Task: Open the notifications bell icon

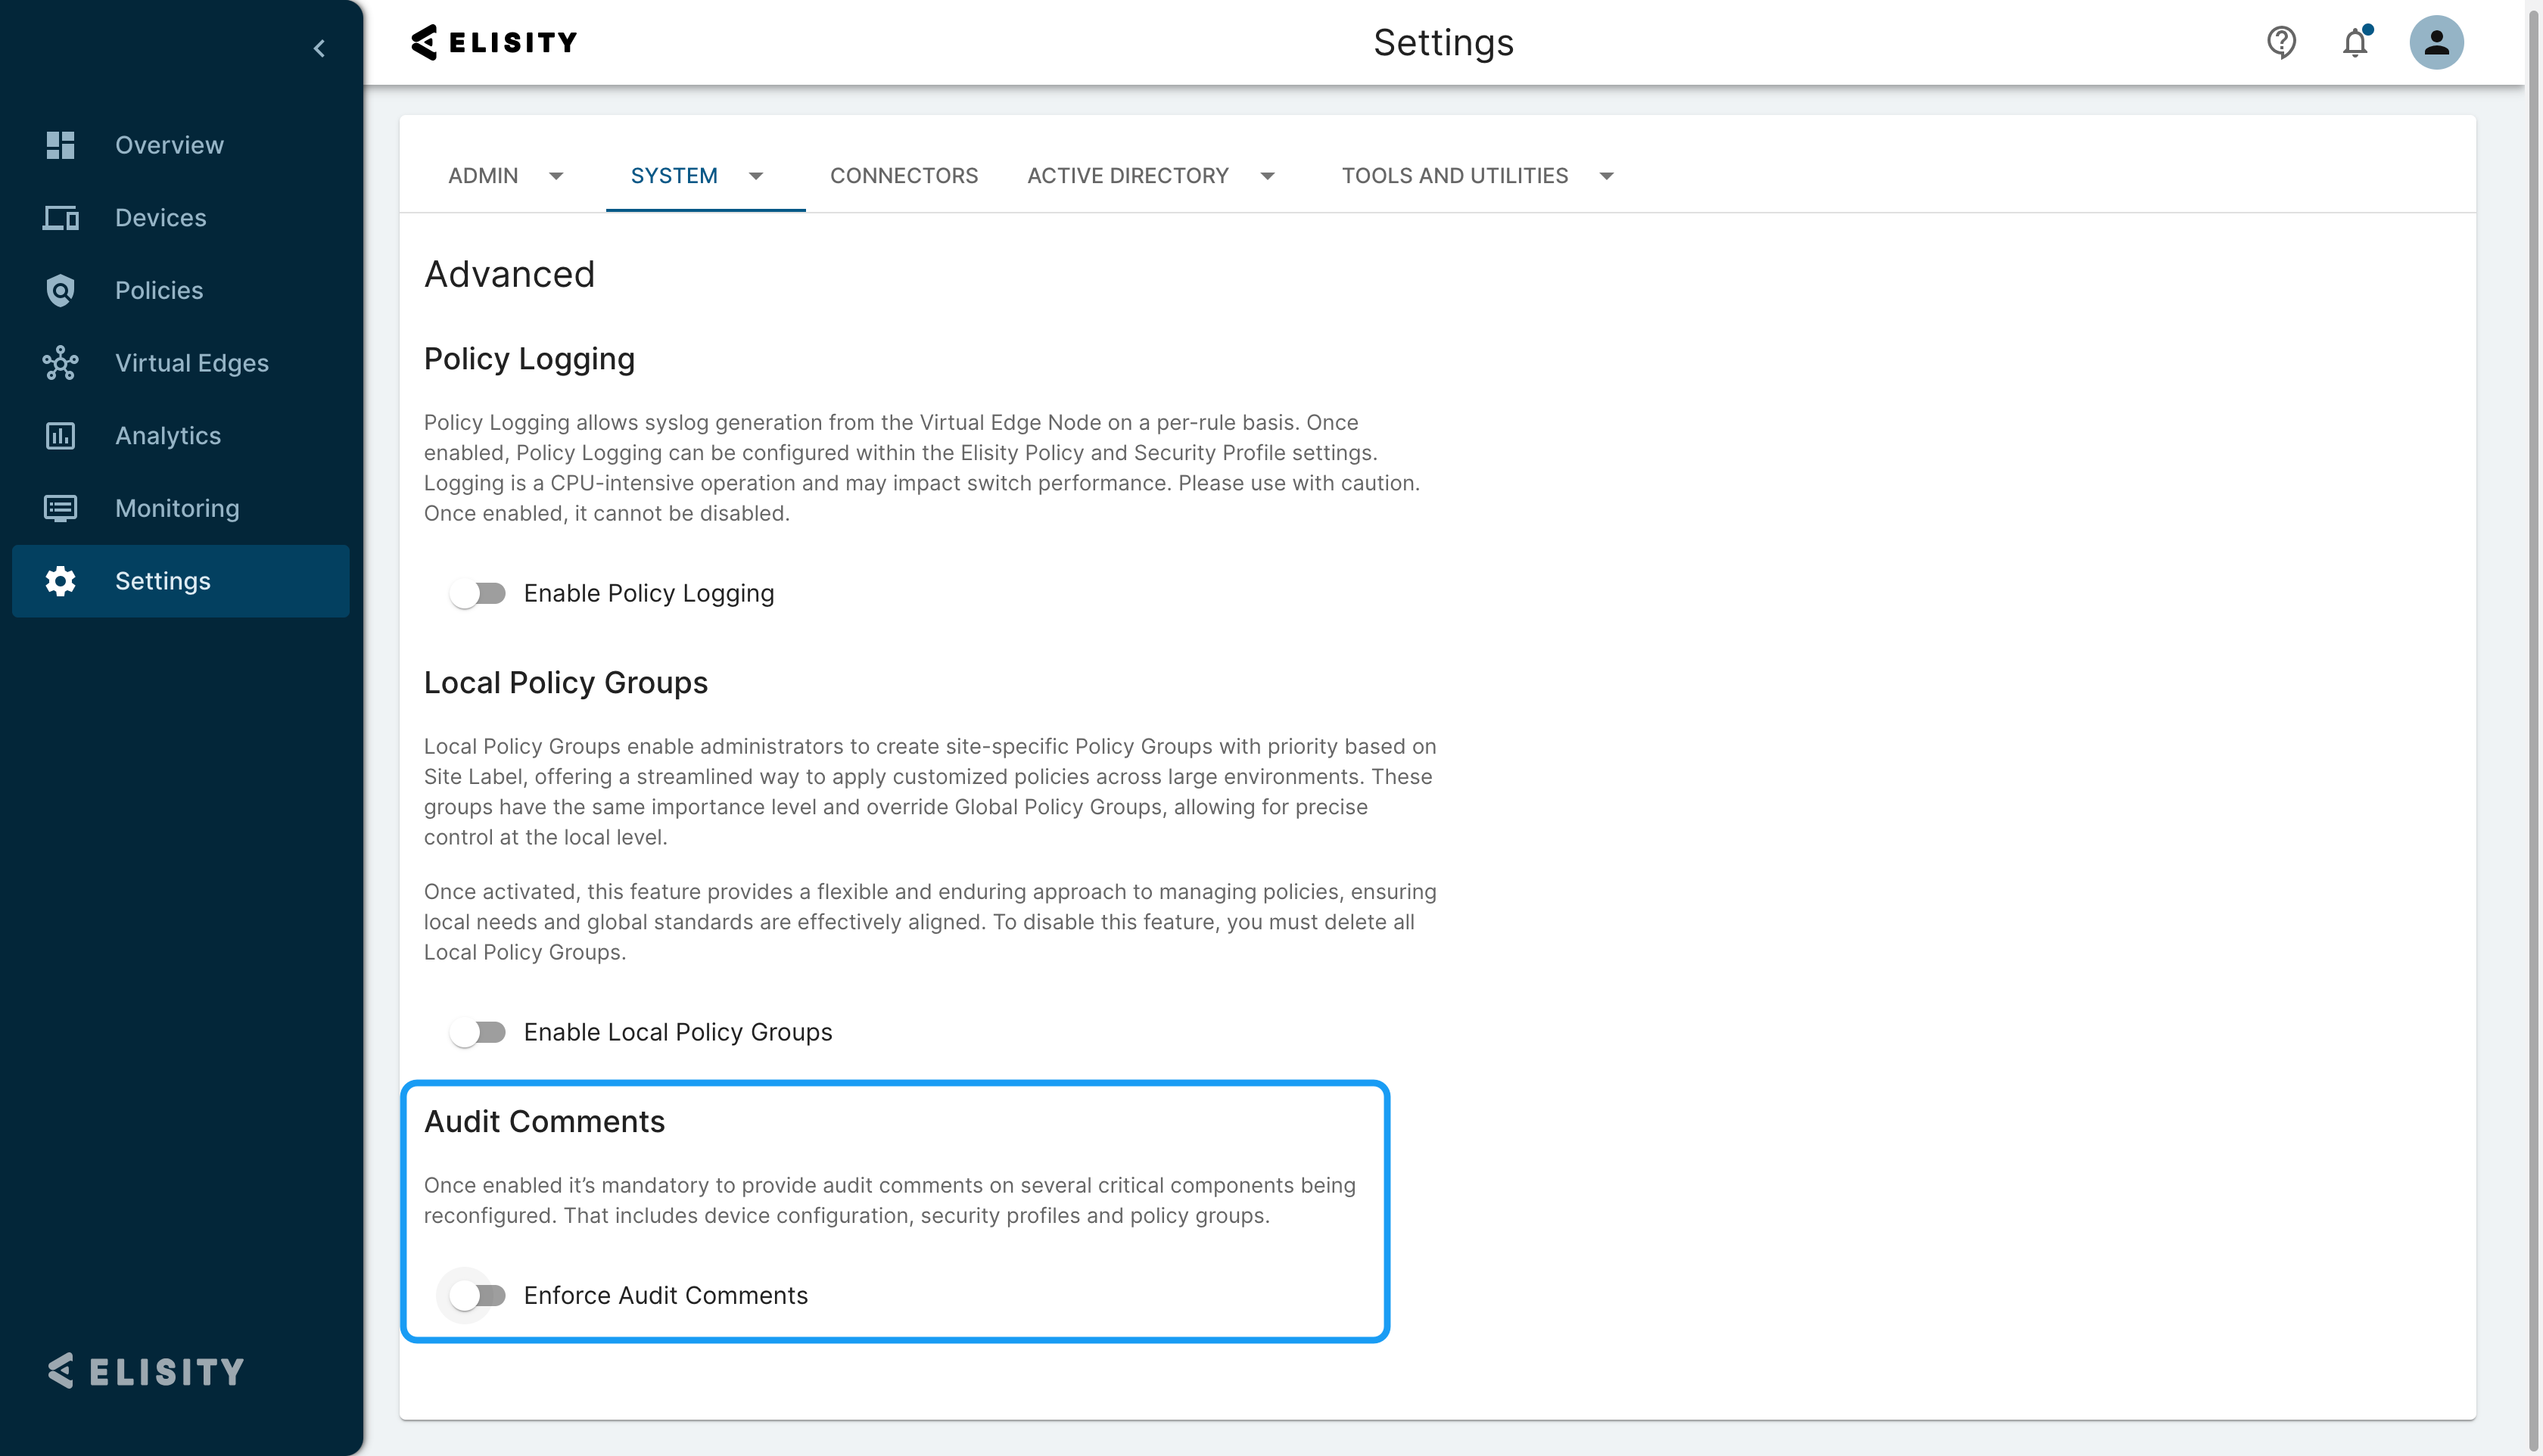Action: pyautogui.click(x=2355, y=42)
